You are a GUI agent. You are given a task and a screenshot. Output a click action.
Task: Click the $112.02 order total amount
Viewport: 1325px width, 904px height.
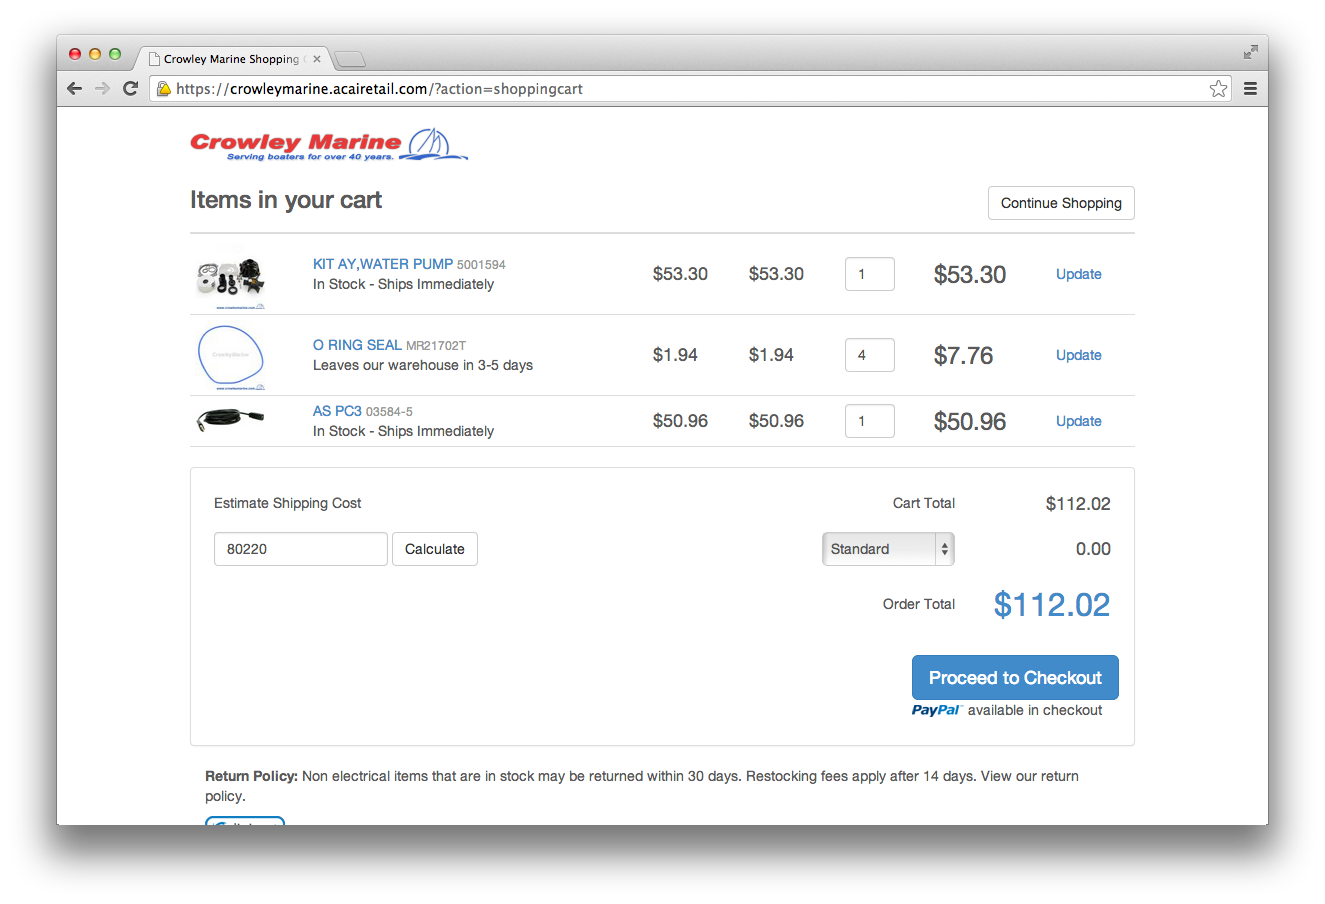coord(1052,605)
